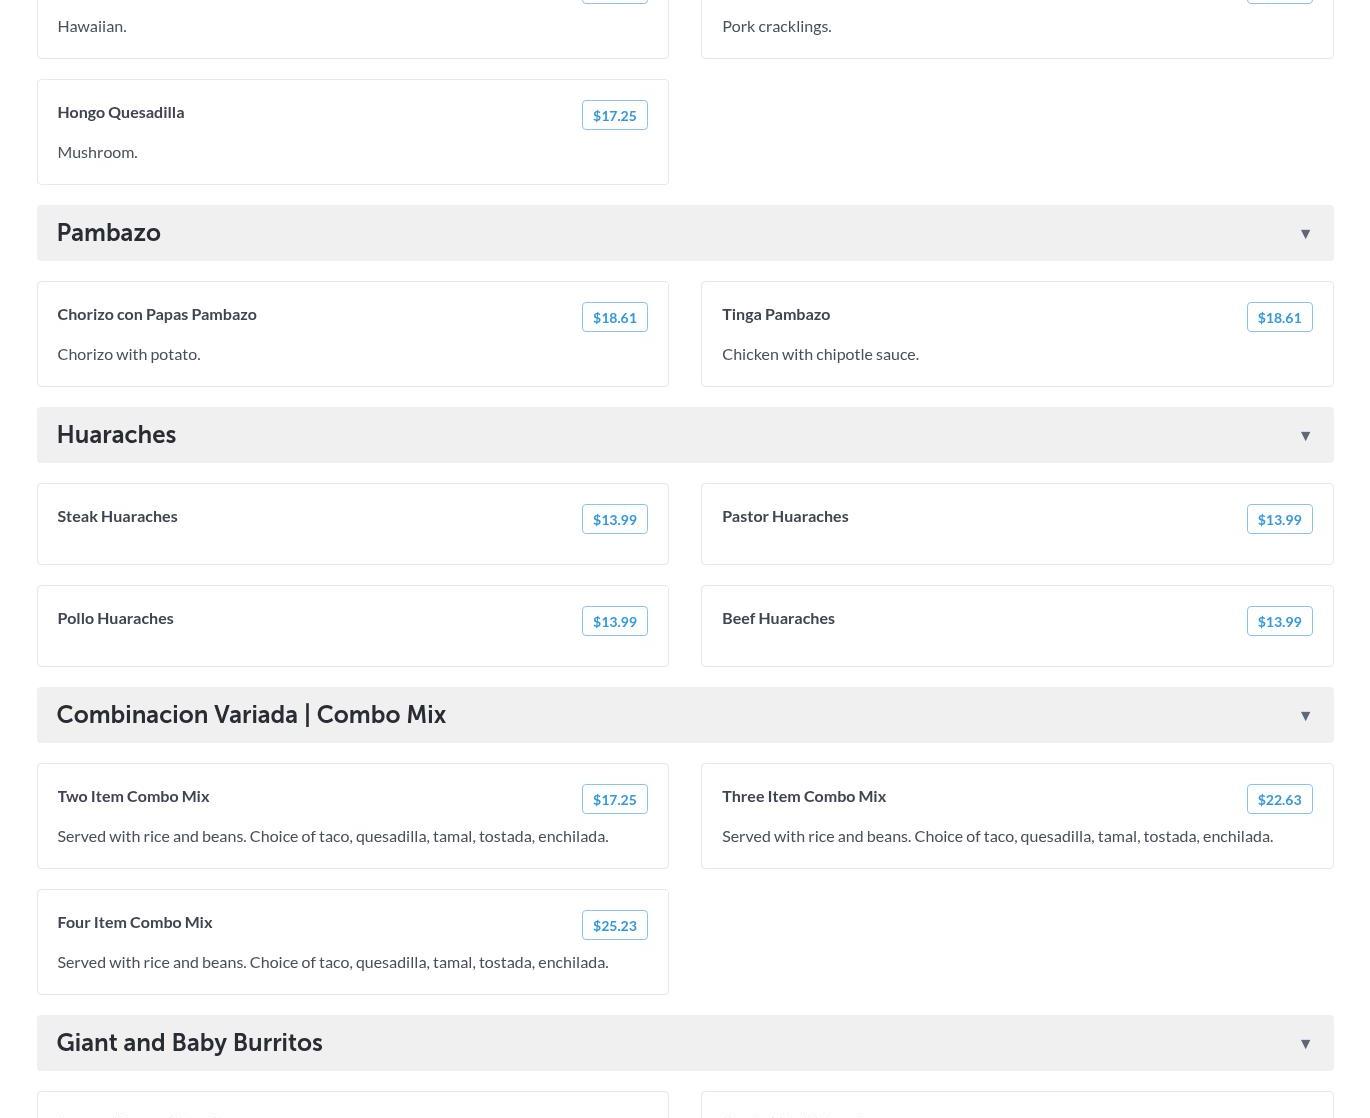
Task: Click the Hongo Quesadilla $17.25 price button
Action: tap(614, 115)
